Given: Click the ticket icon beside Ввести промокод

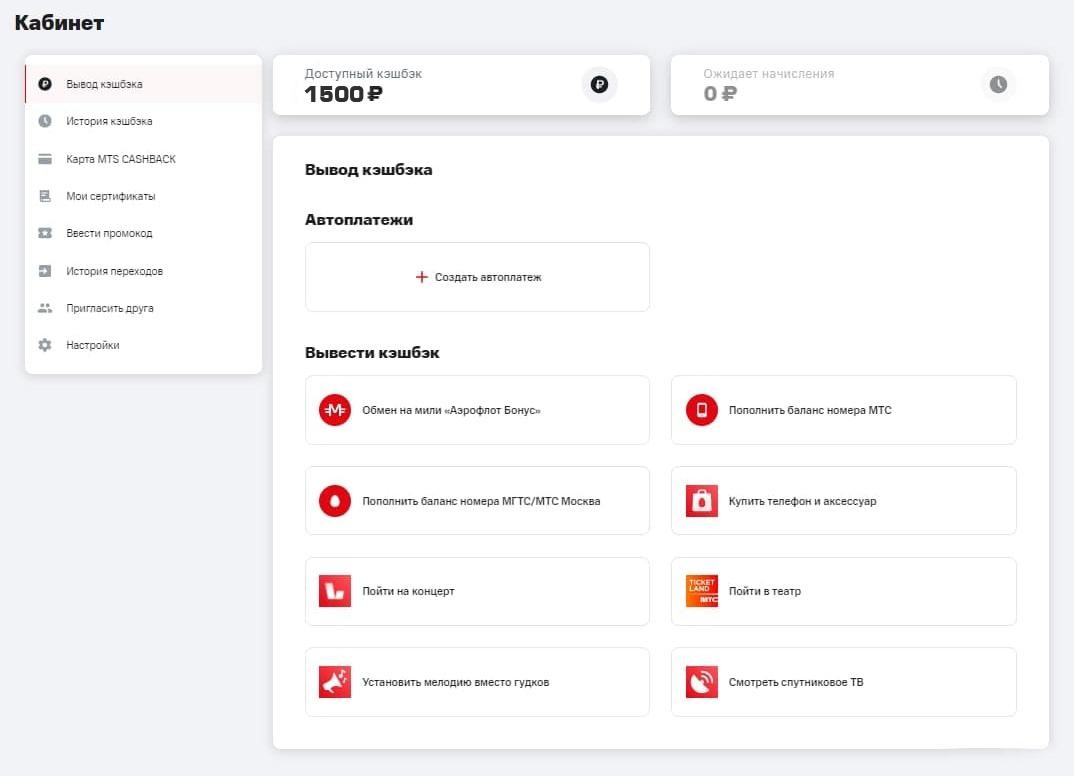Looking at the screenshot, I should coord(45,233).
